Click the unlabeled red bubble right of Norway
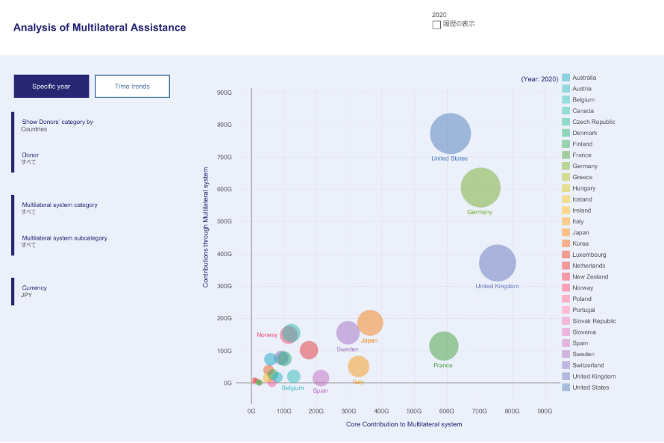This screenshot has width=664, height=443. [309, 350]
